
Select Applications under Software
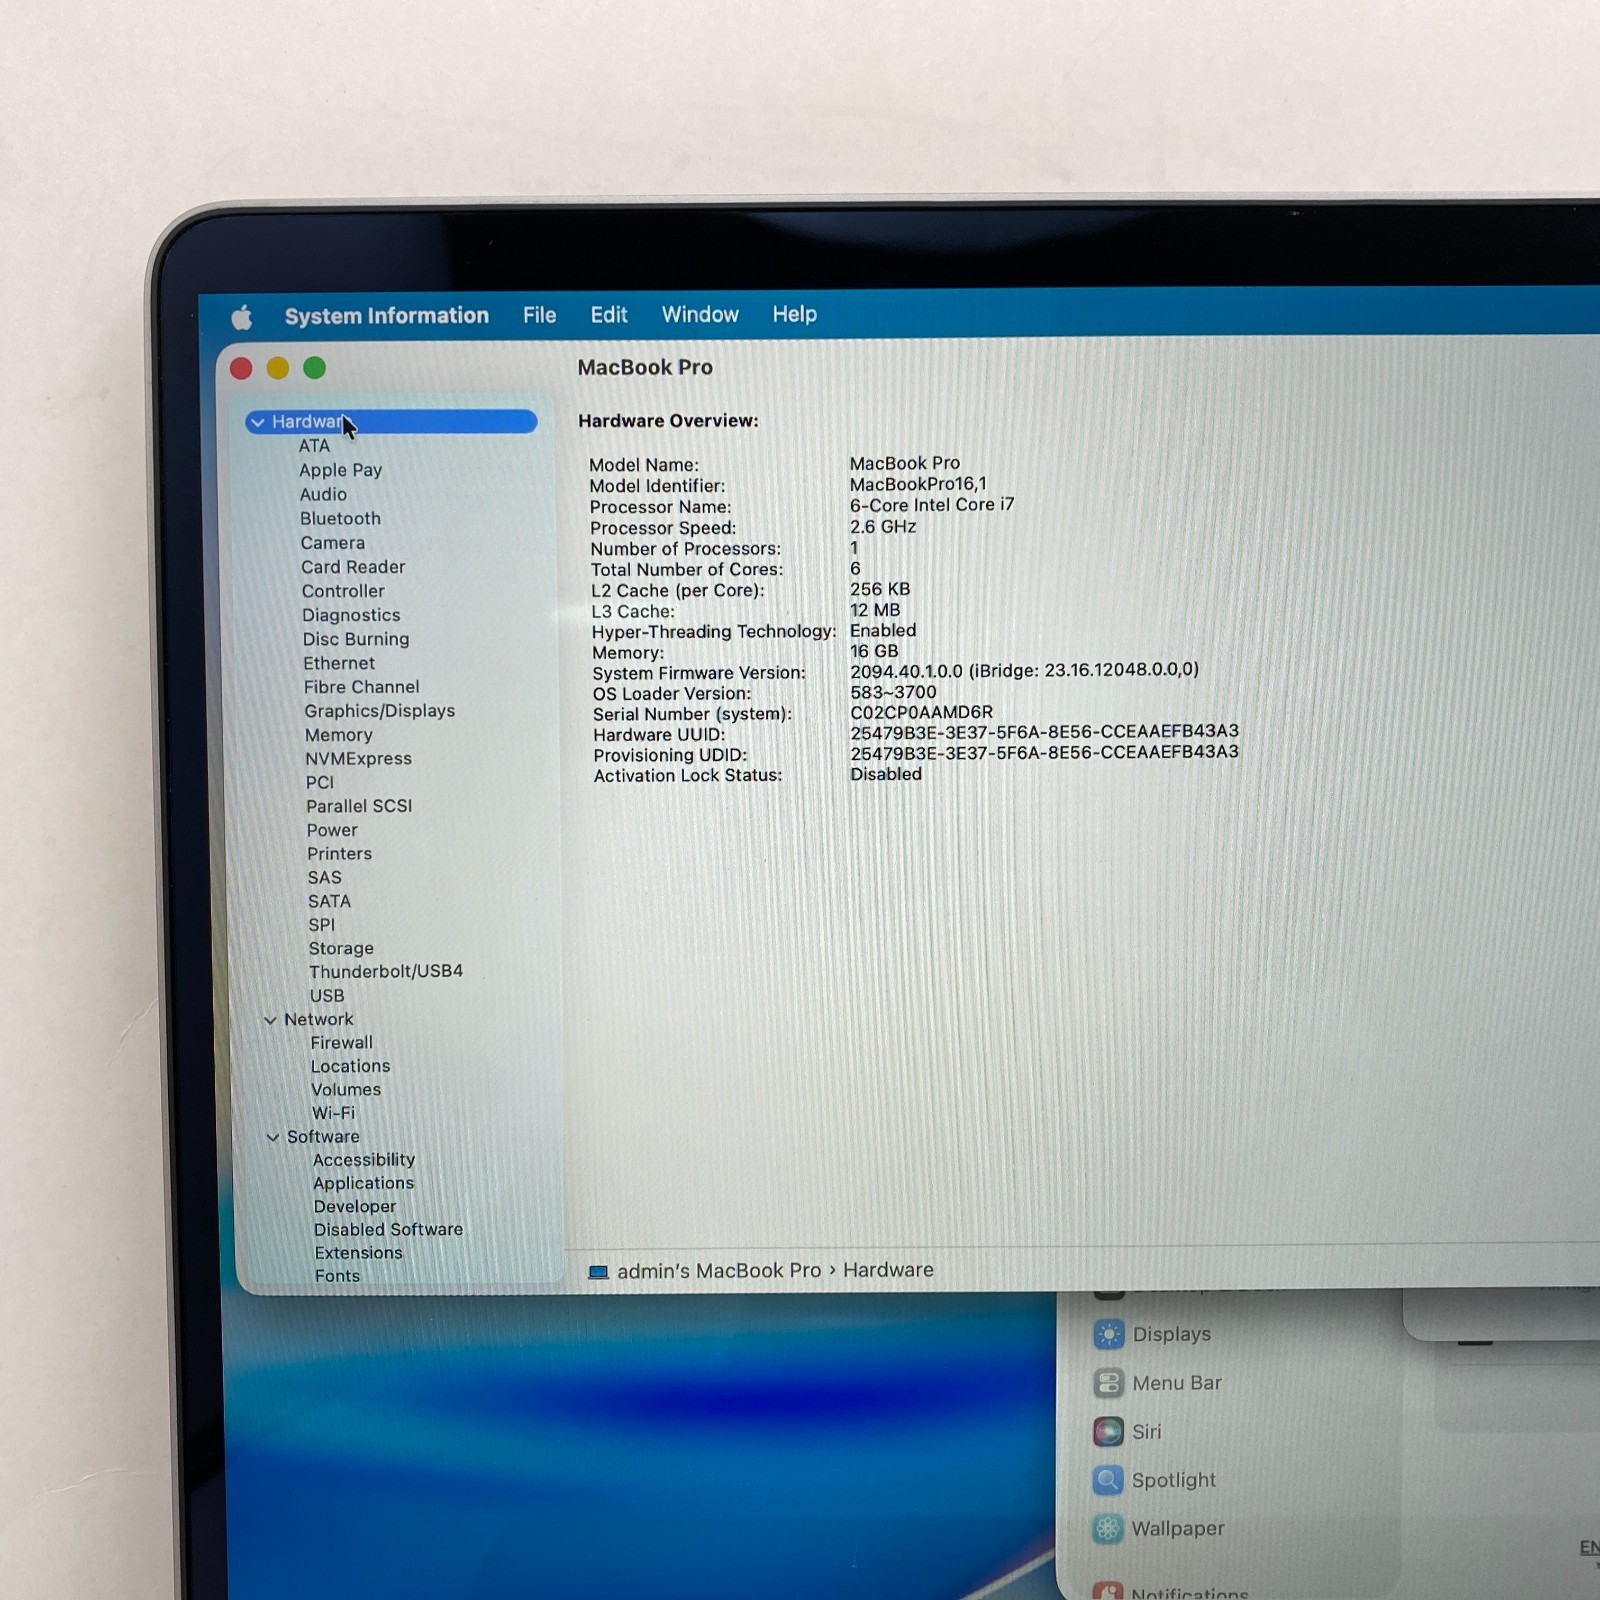(x=363, y=1183)
